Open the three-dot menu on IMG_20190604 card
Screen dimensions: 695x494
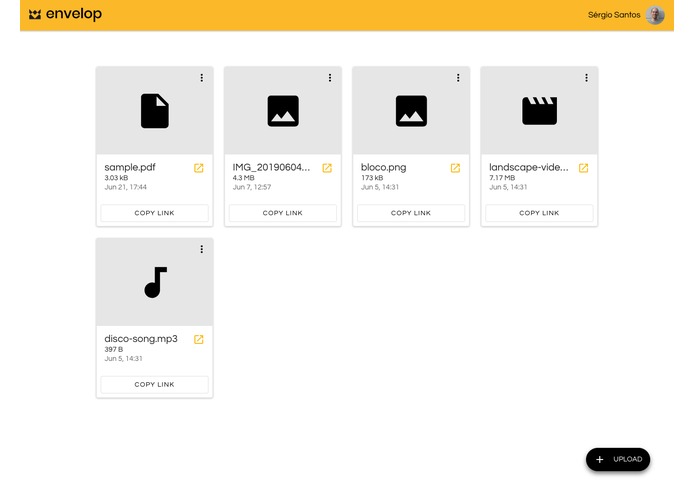pyautogui.click(x=330, y=78)
